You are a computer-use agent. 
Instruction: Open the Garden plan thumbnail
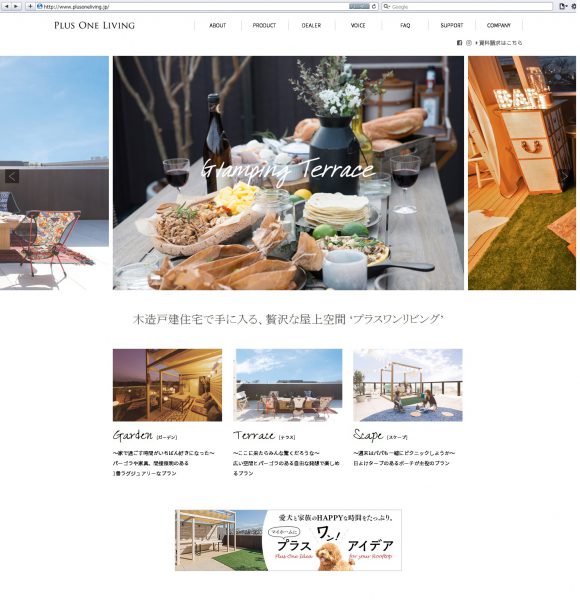(167, 385)
